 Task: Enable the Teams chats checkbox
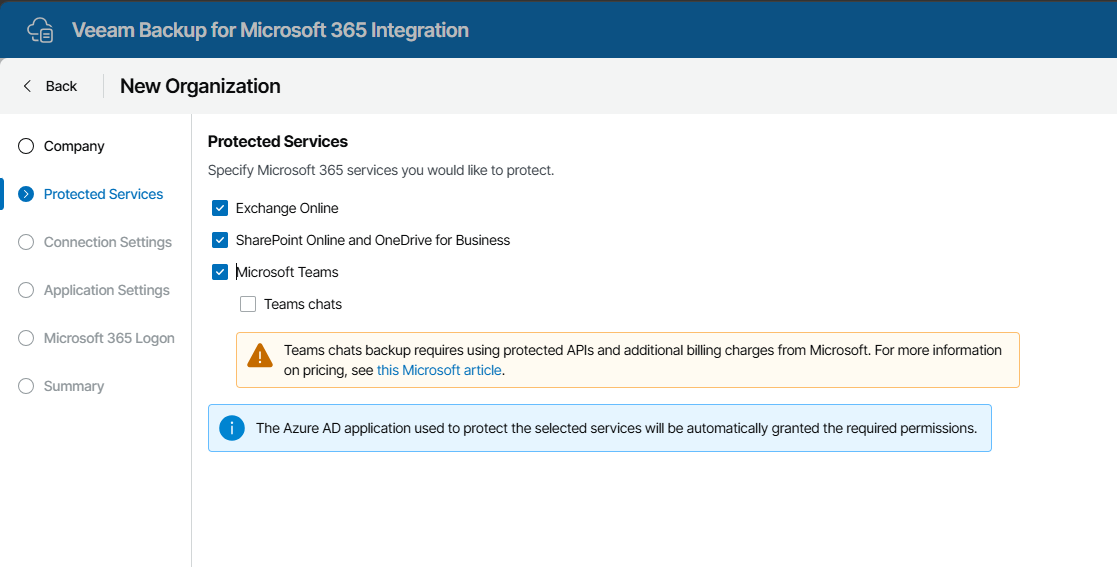pyautogui.click(x=248, y=304)
